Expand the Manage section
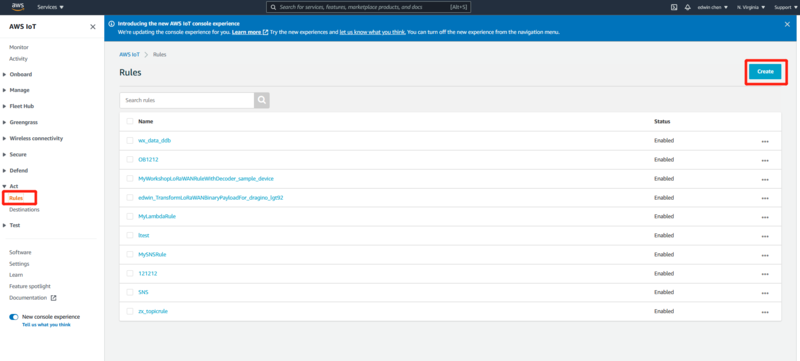The width and height of the screenshot is (800, 361). coord(16,90)
